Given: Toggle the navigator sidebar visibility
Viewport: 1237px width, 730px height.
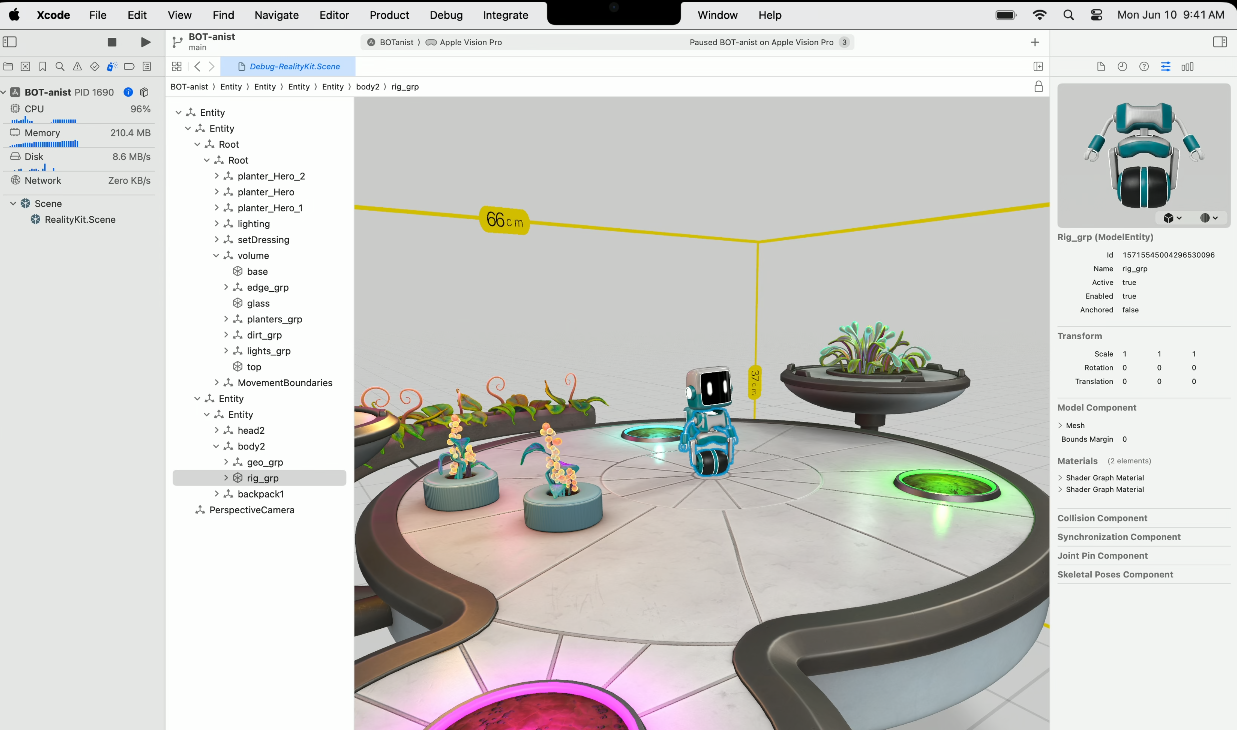Looking at the screenshot, I should click(10, 42).
